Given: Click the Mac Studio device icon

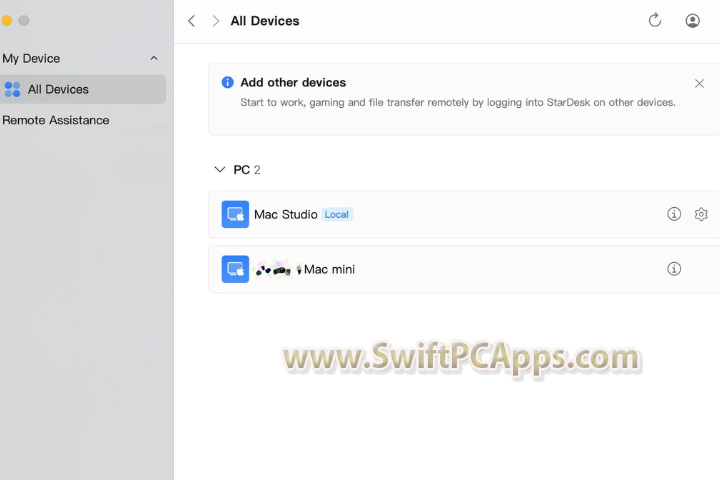Looking at the screenshot, I should (235, 214).
